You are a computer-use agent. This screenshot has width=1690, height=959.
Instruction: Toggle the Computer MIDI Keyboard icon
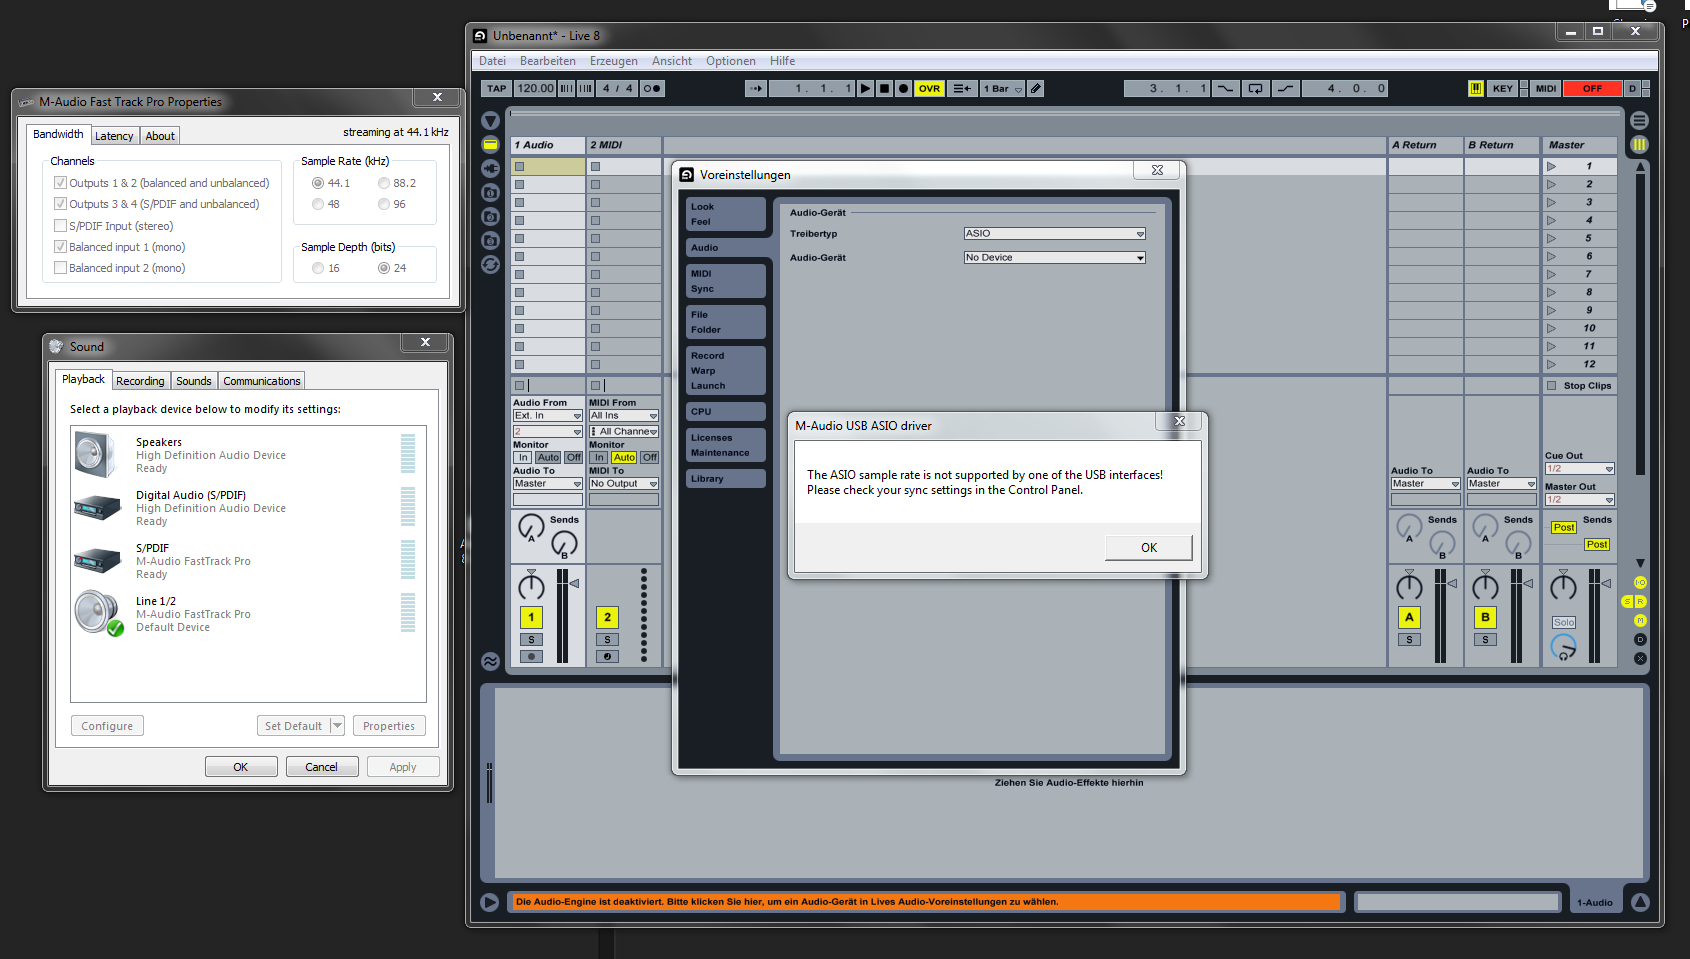(1476, 89)
